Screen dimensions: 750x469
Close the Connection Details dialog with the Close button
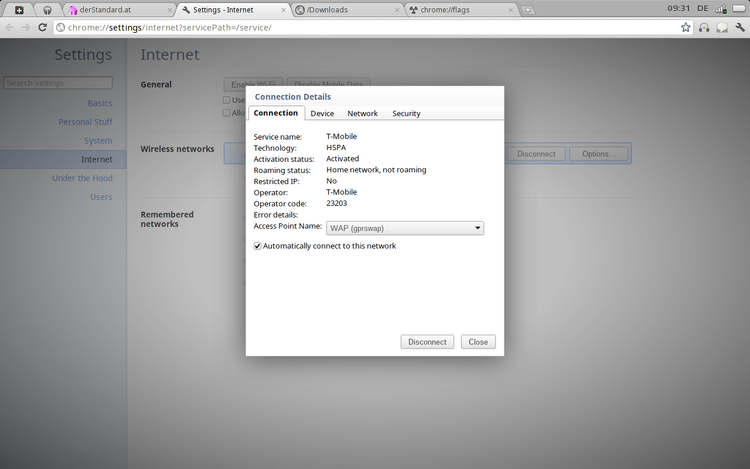coord(478,342)
